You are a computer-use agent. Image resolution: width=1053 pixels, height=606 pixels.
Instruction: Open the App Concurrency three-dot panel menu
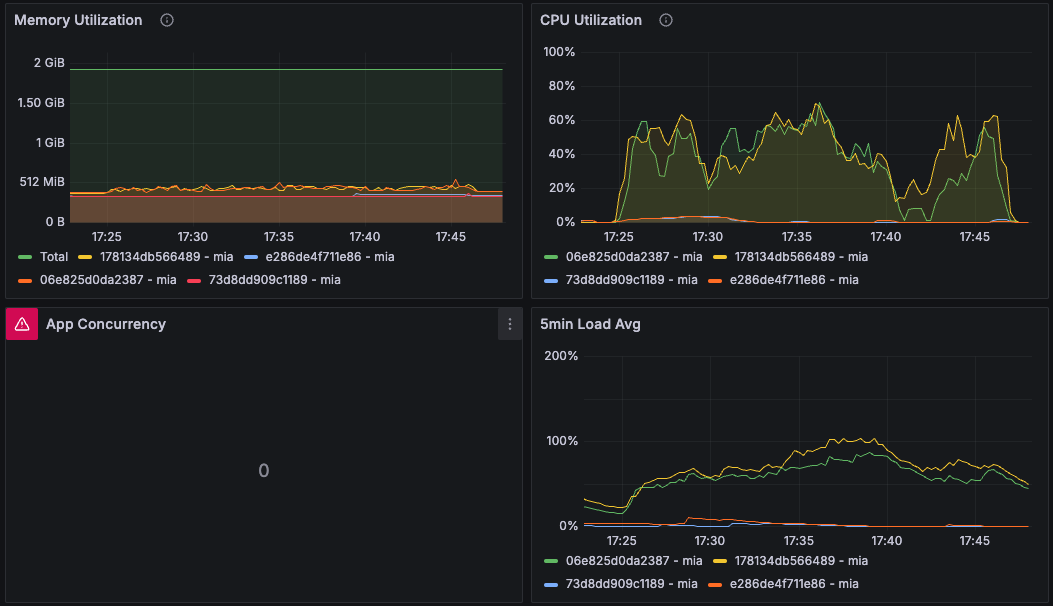pyautogui.click(x=510, y=324)
